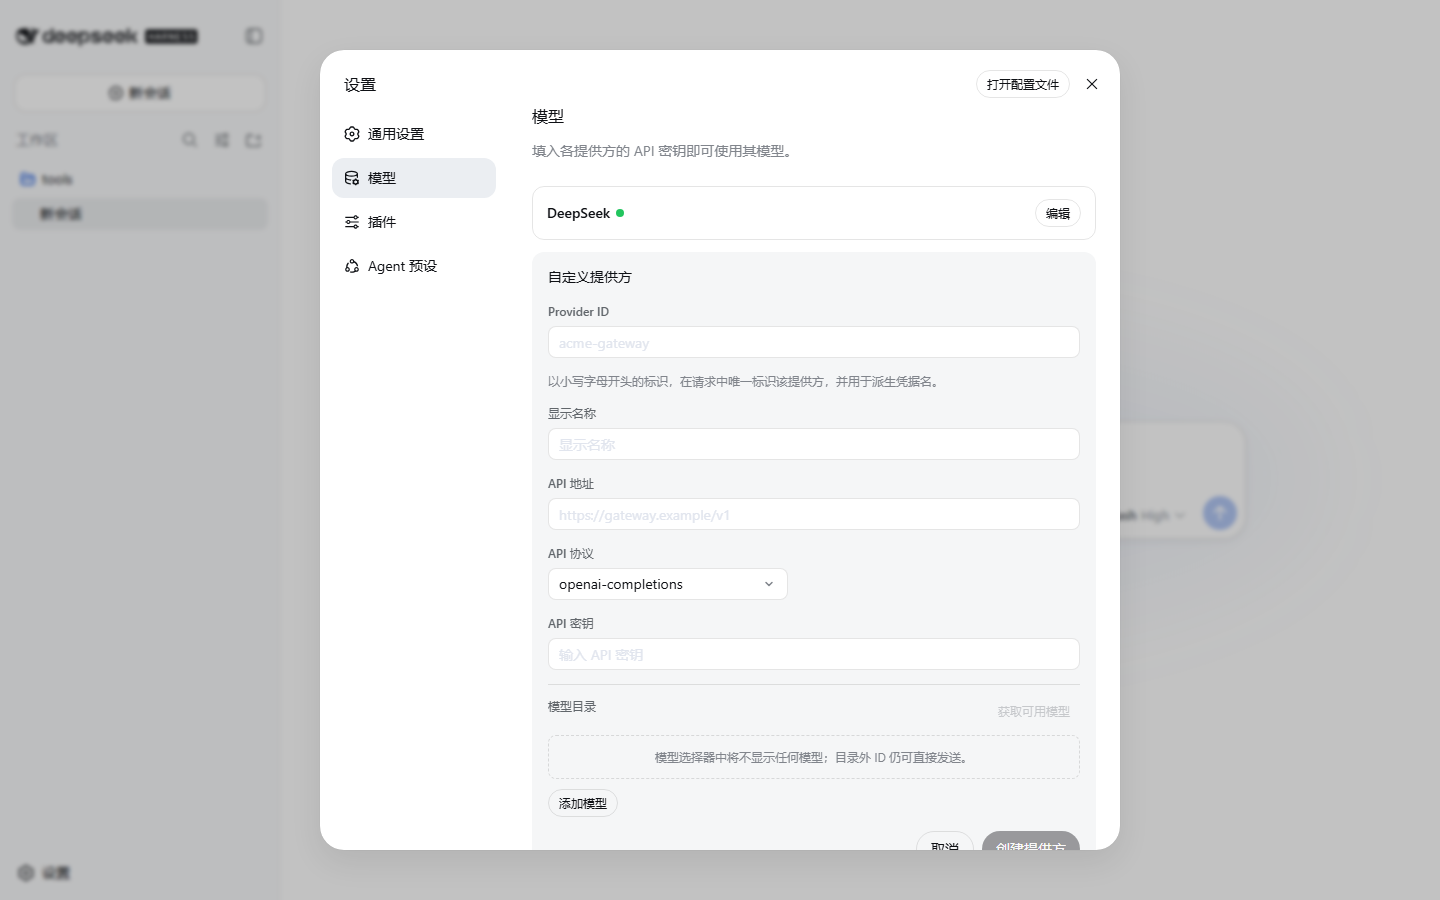Click the API 密钥 input field
Image resolution: width=1440 pixels, height=900 pixels.
(814, 654)
